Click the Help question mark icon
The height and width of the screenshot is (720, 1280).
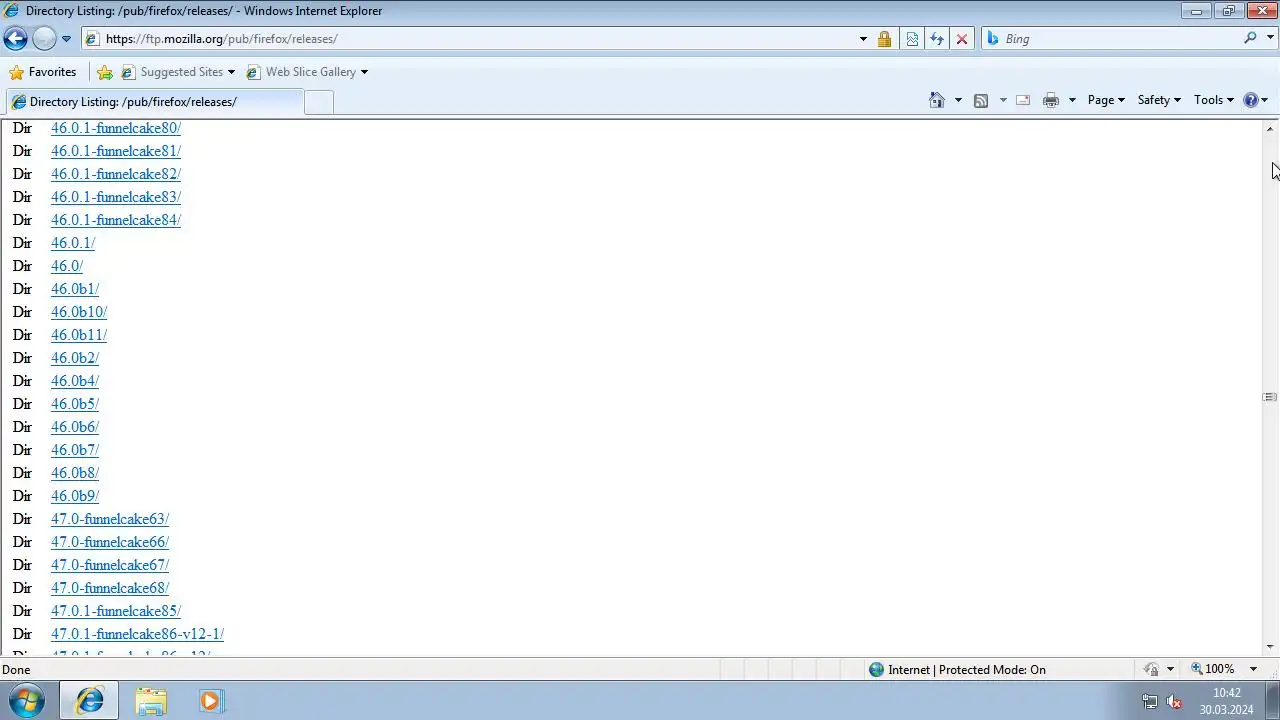(x=1250, y=100)
